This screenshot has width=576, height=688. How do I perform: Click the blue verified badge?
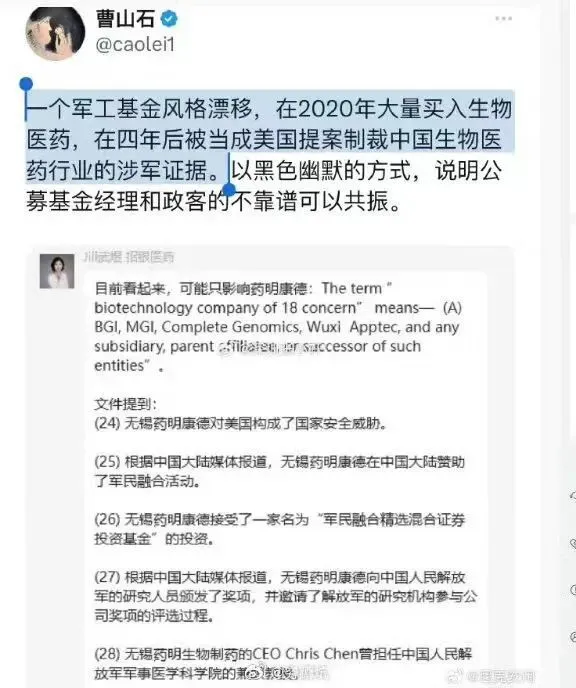point(169,19)
